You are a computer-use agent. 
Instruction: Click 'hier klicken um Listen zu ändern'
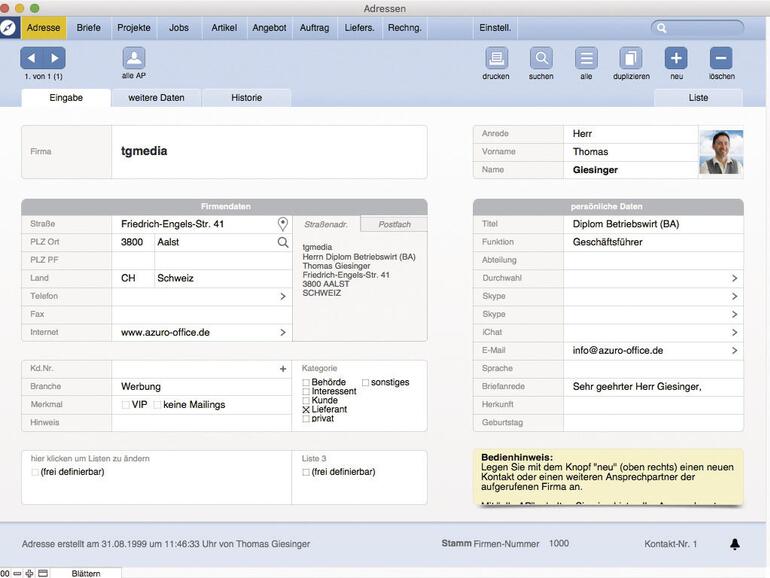[x=90, y=459]
